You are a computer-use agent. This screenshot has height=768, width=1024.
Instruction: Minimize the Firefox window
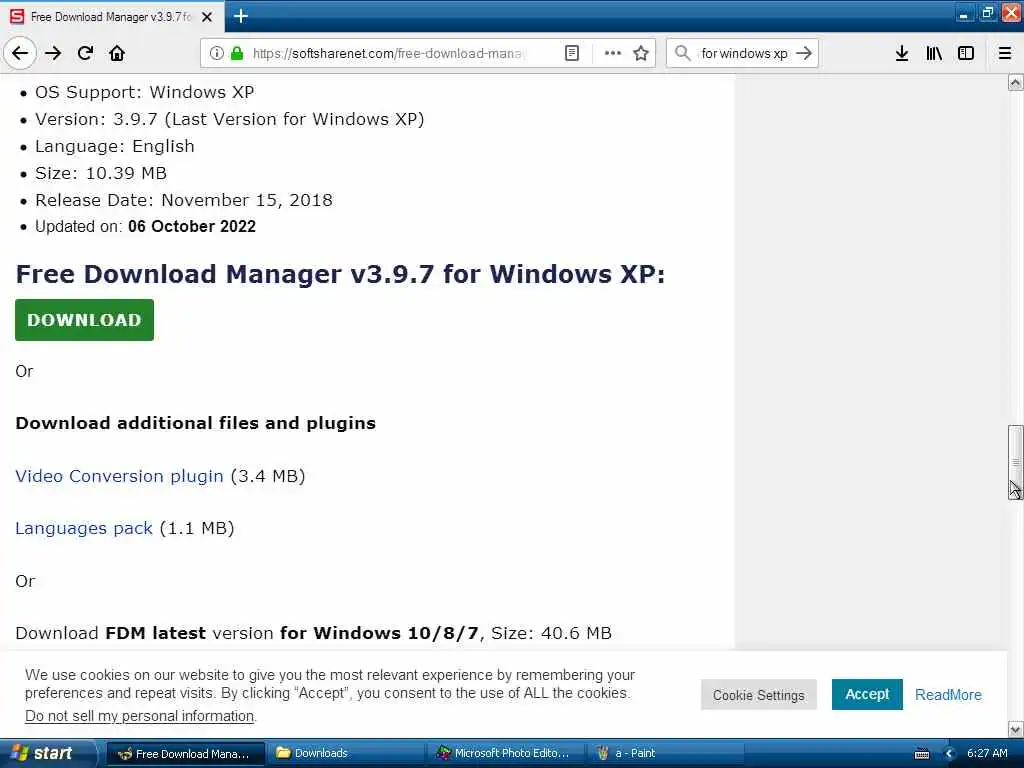[x=963, y=13]
